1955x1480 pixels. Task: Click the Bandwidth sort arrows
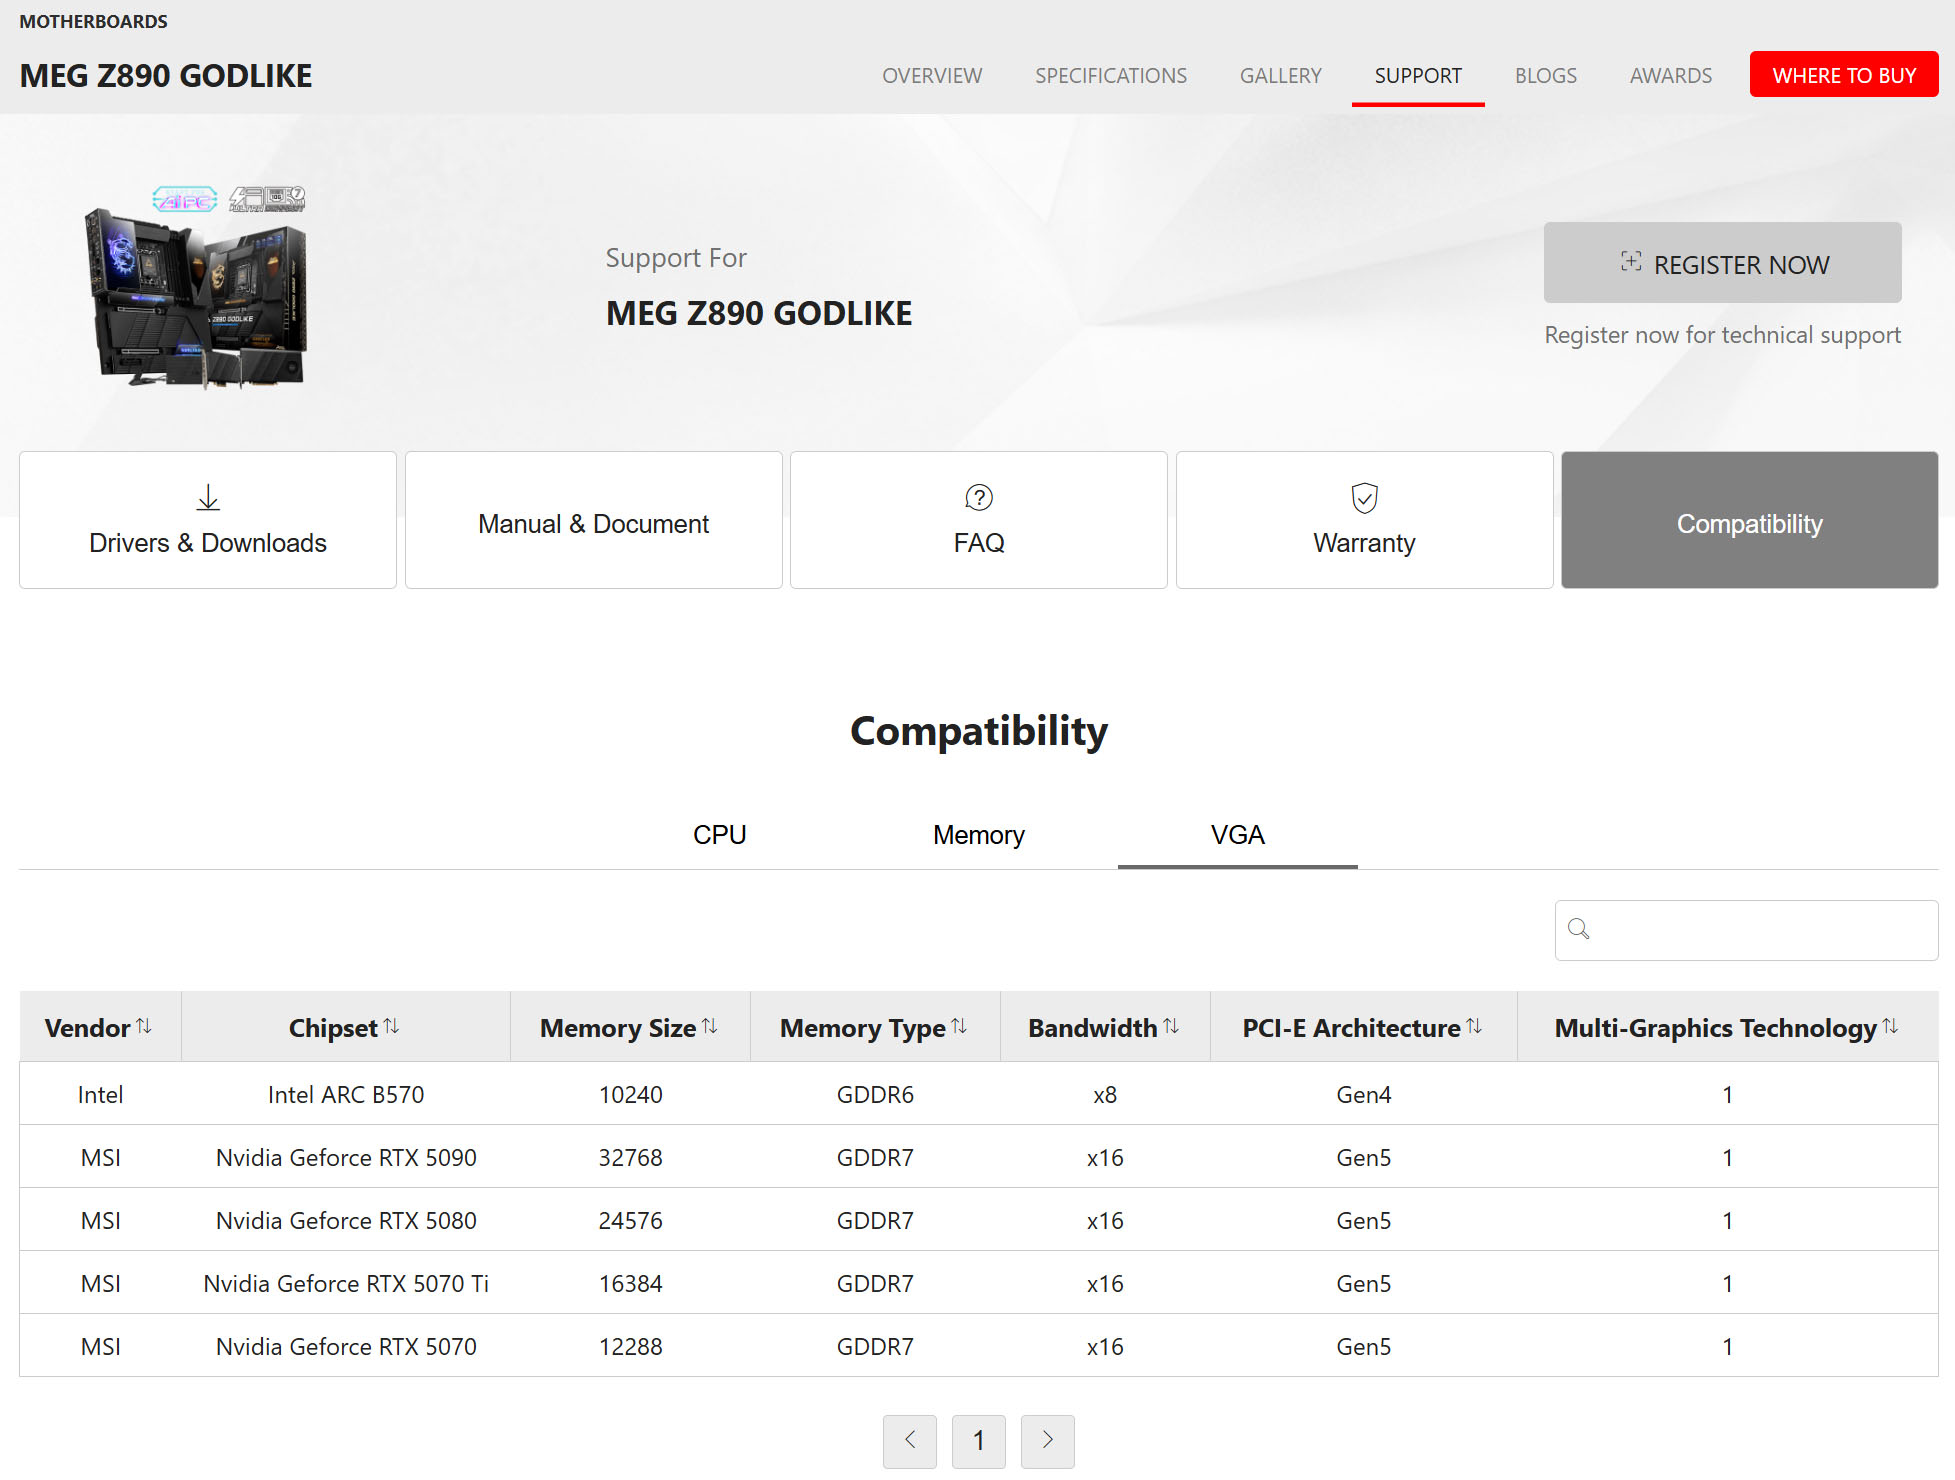(1171, 1026)
